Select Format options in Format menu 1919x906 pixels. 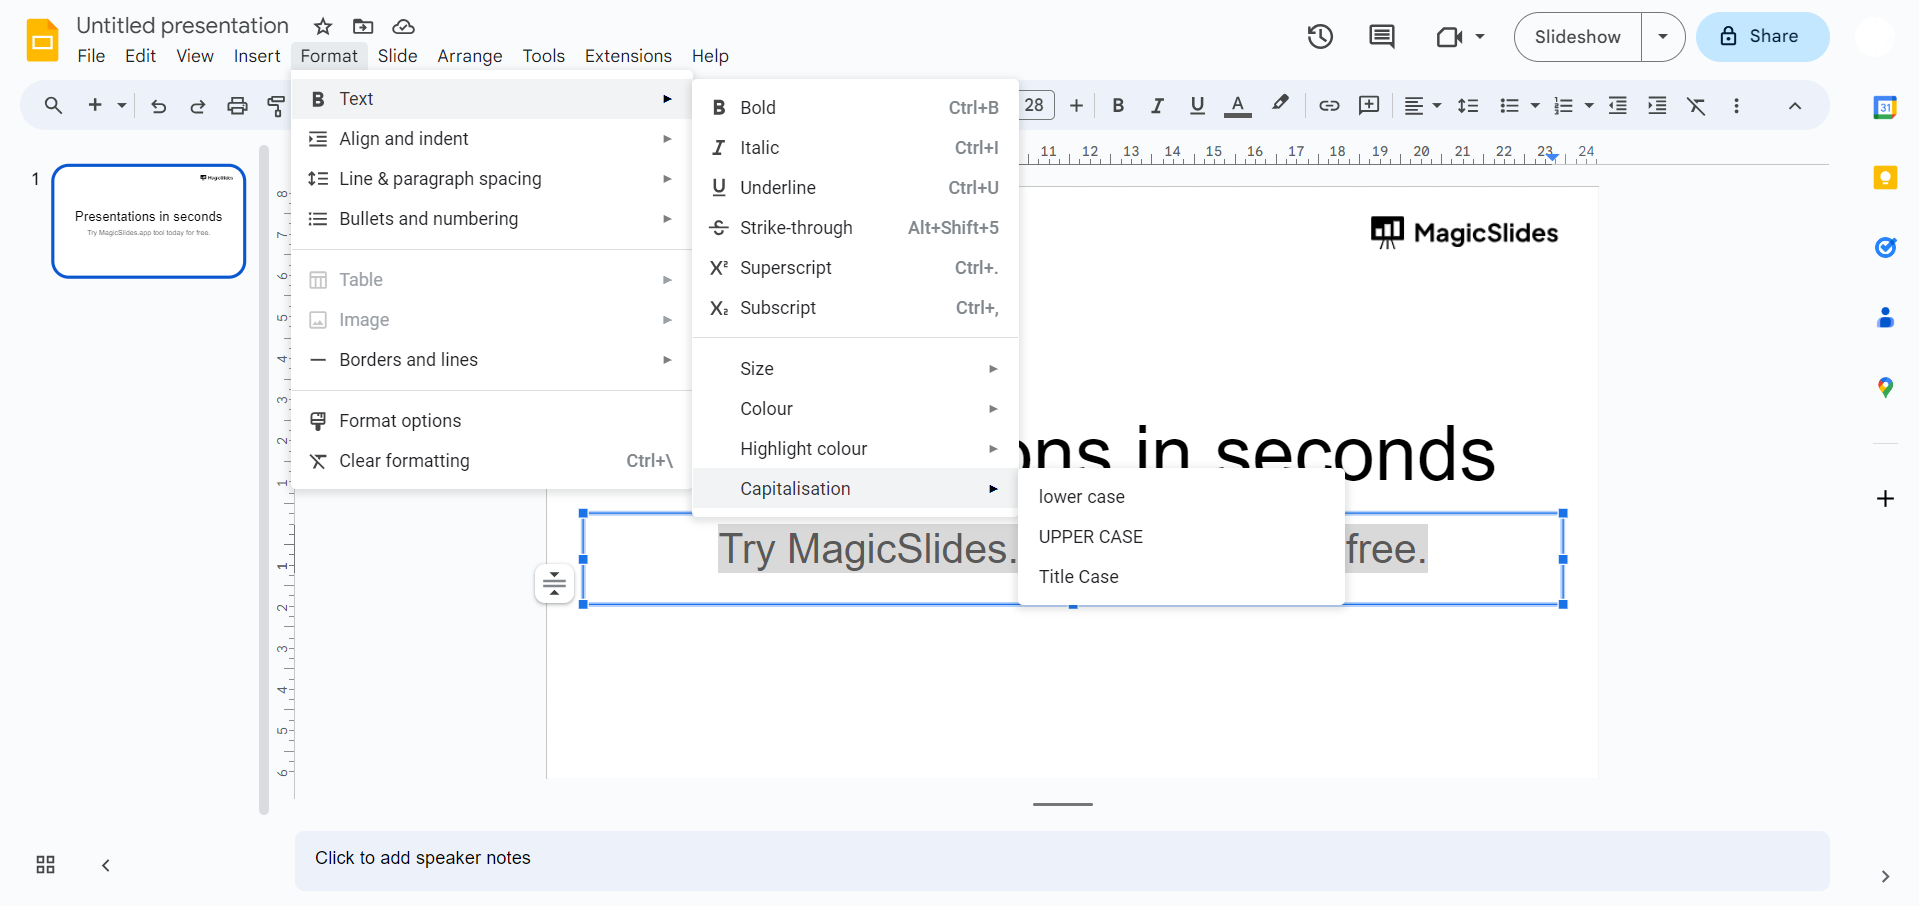(x=491, y=421)
